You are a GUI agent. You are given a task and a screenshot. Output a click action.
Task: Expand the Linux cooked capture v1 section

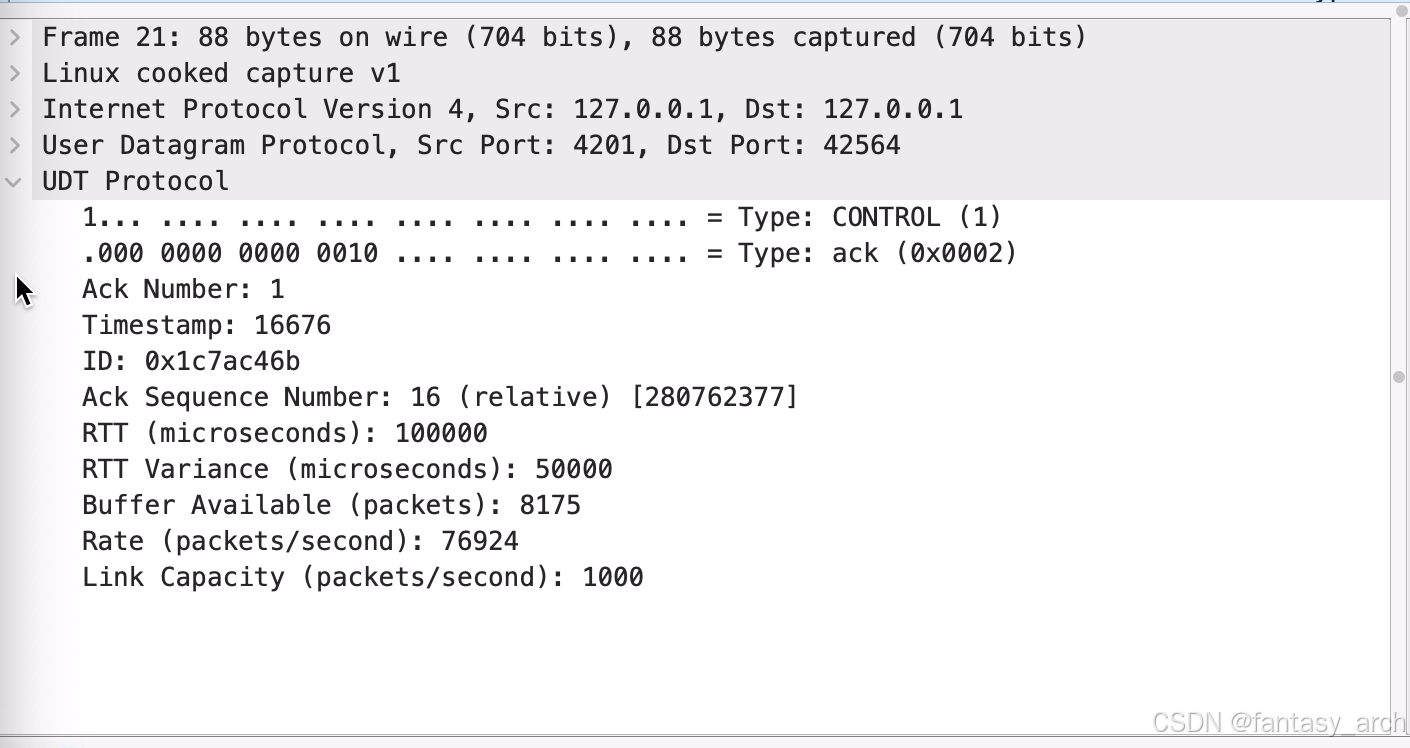tap(14, 73)
